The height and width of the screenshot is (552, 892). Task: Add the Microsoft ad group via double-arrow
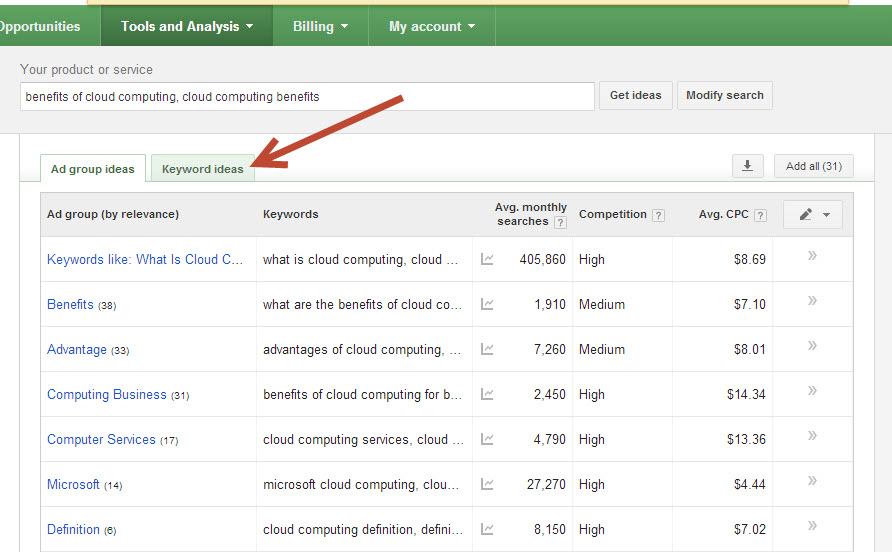[x=812, y=480]
